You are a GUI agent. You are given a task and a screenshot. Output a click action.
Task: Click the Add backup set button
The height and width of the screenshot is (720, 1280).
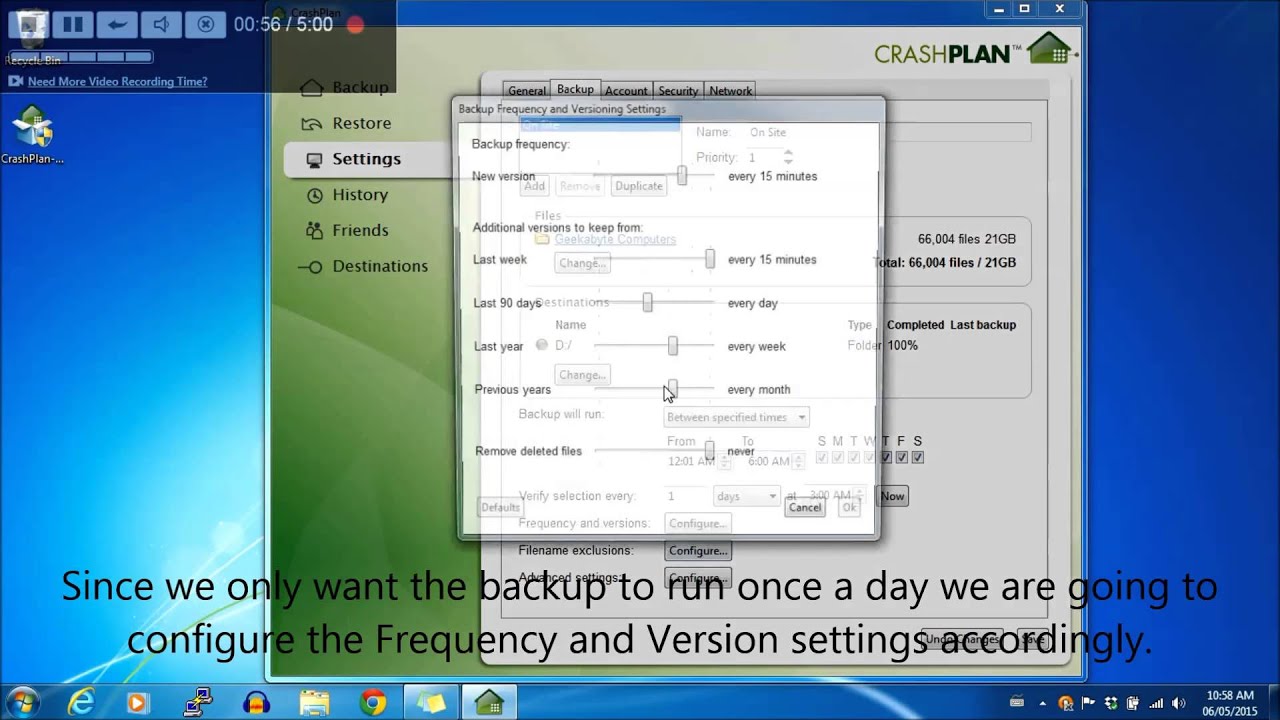535,186
